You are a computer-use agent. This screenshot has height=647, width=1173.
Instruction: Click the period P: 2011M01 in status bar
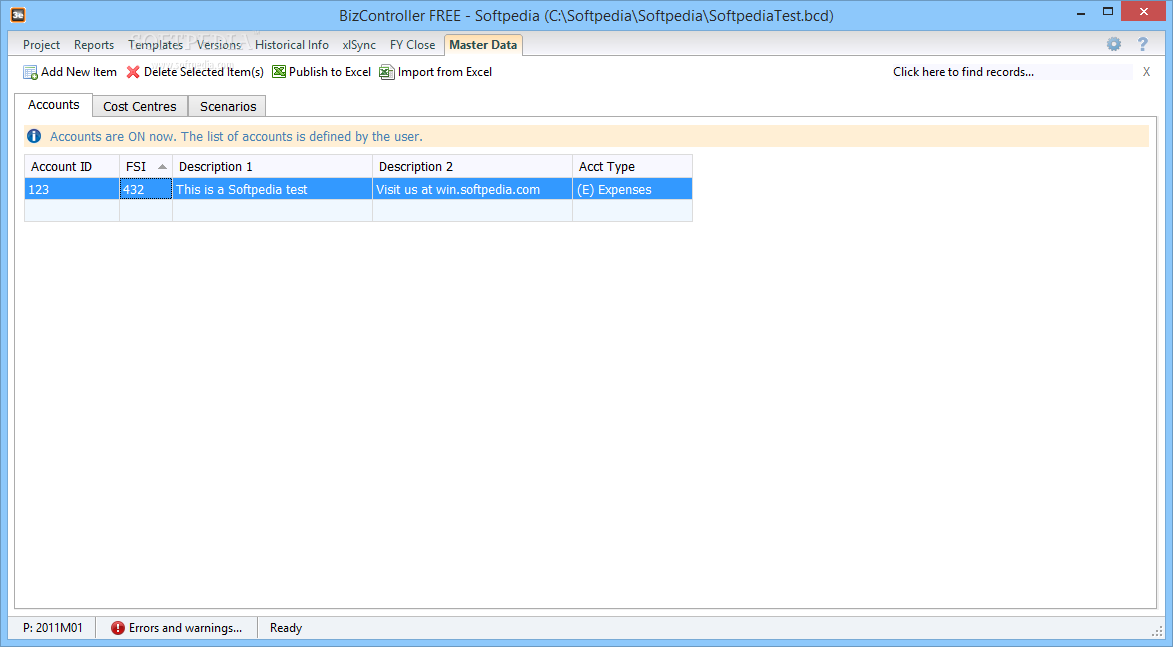coord(52,628)
